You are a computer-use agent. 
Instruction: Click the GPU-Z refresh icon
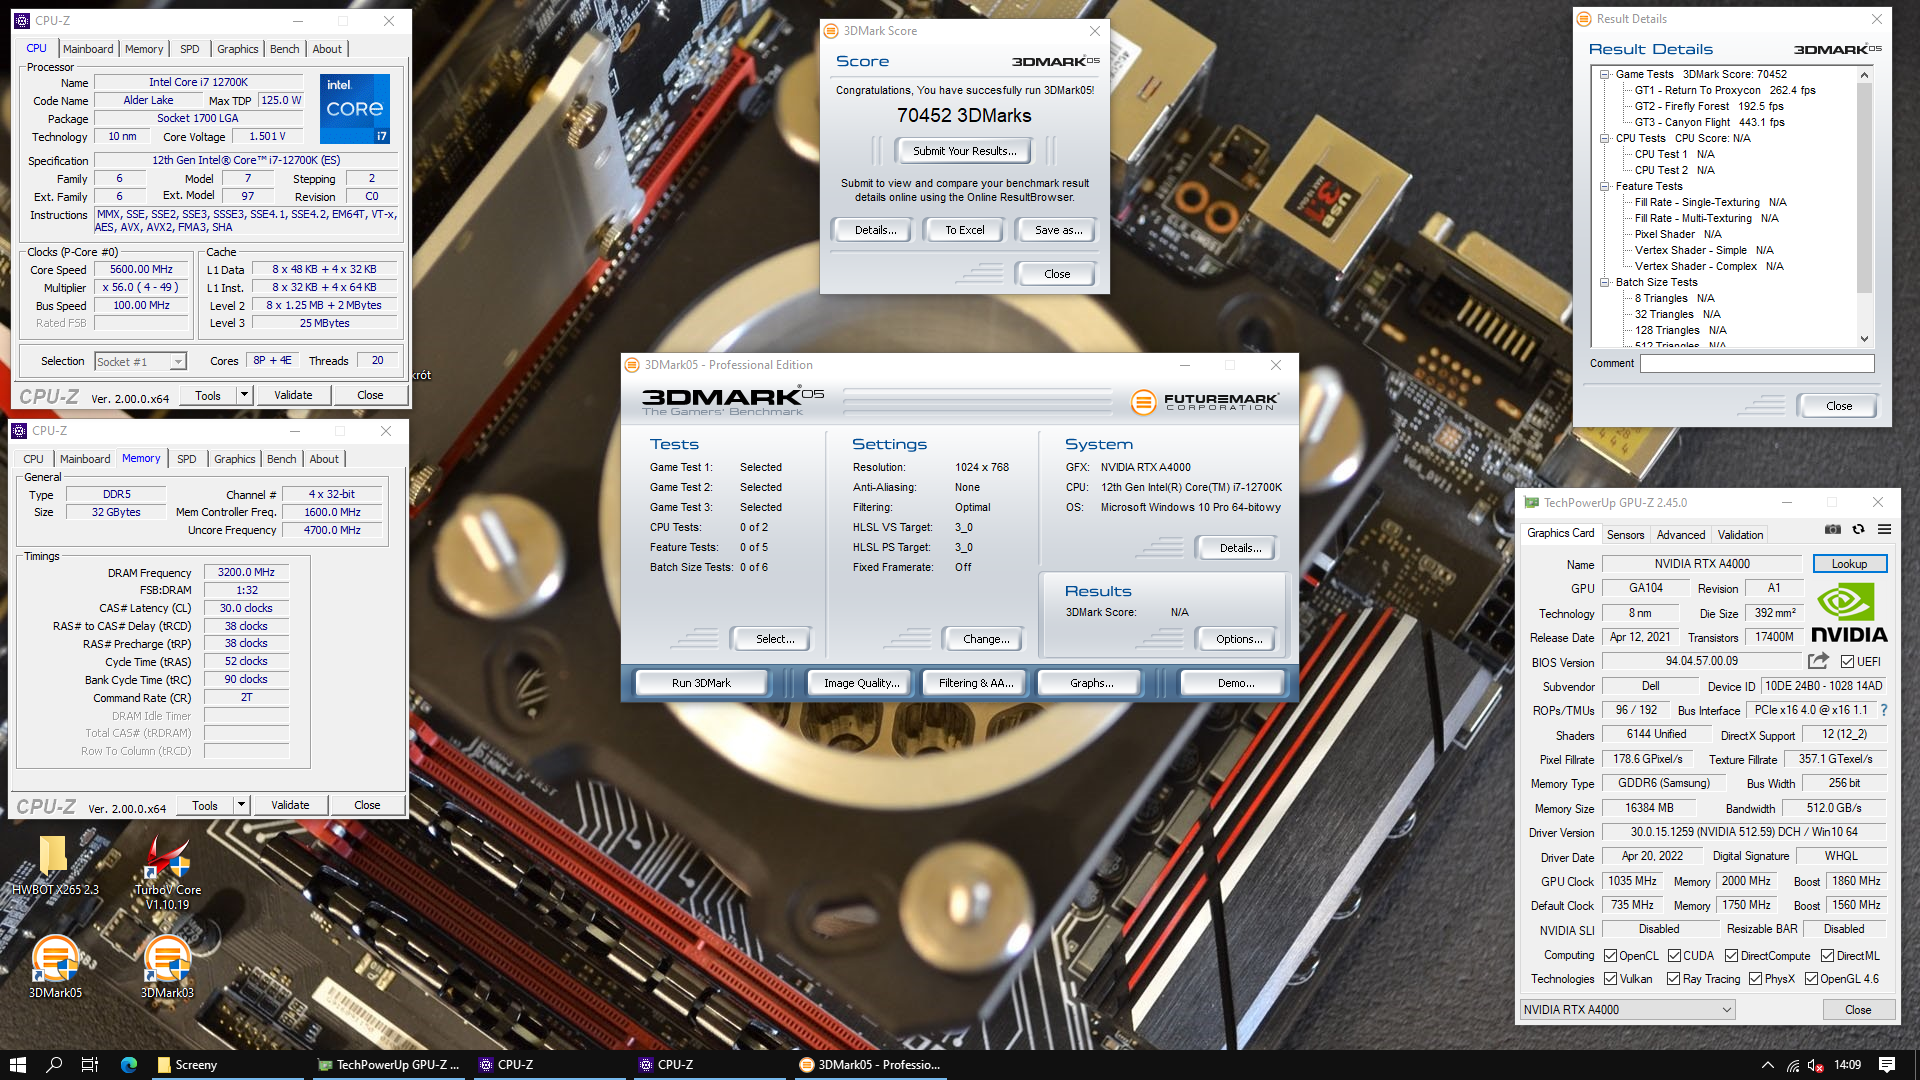(x=1858, y=530)
